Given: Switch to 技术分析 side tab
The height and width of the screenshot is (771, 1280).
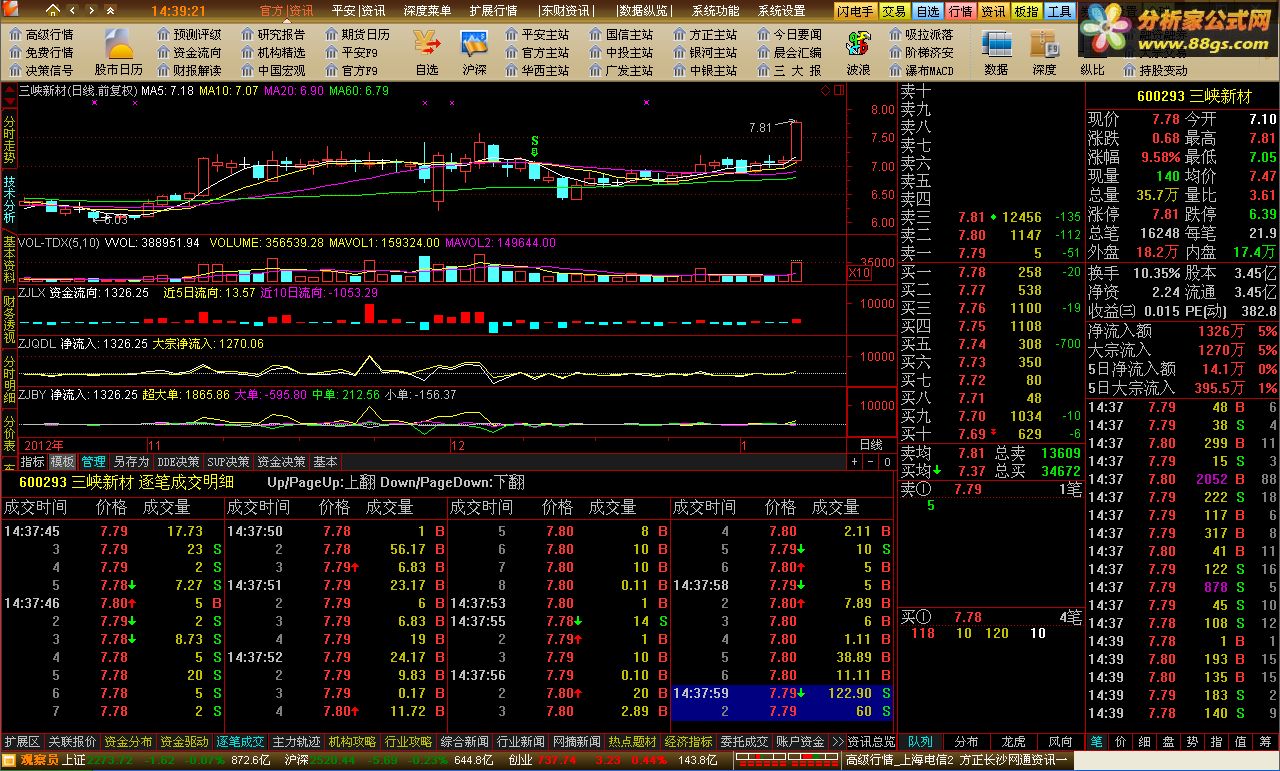Looking at the screenshot, I should pos(9,199).
